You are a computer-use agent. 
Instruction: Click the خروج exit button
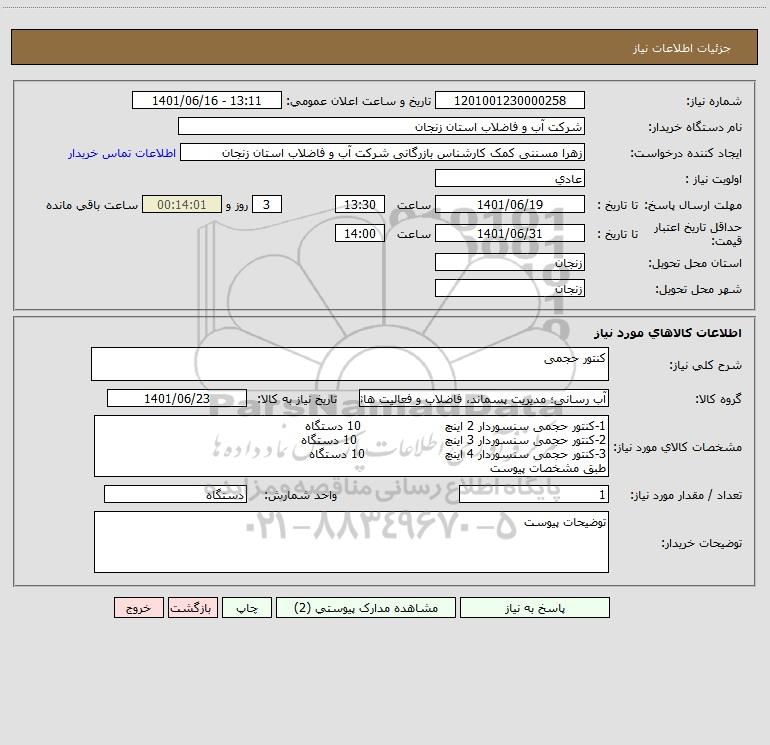[x=138, y=607]
